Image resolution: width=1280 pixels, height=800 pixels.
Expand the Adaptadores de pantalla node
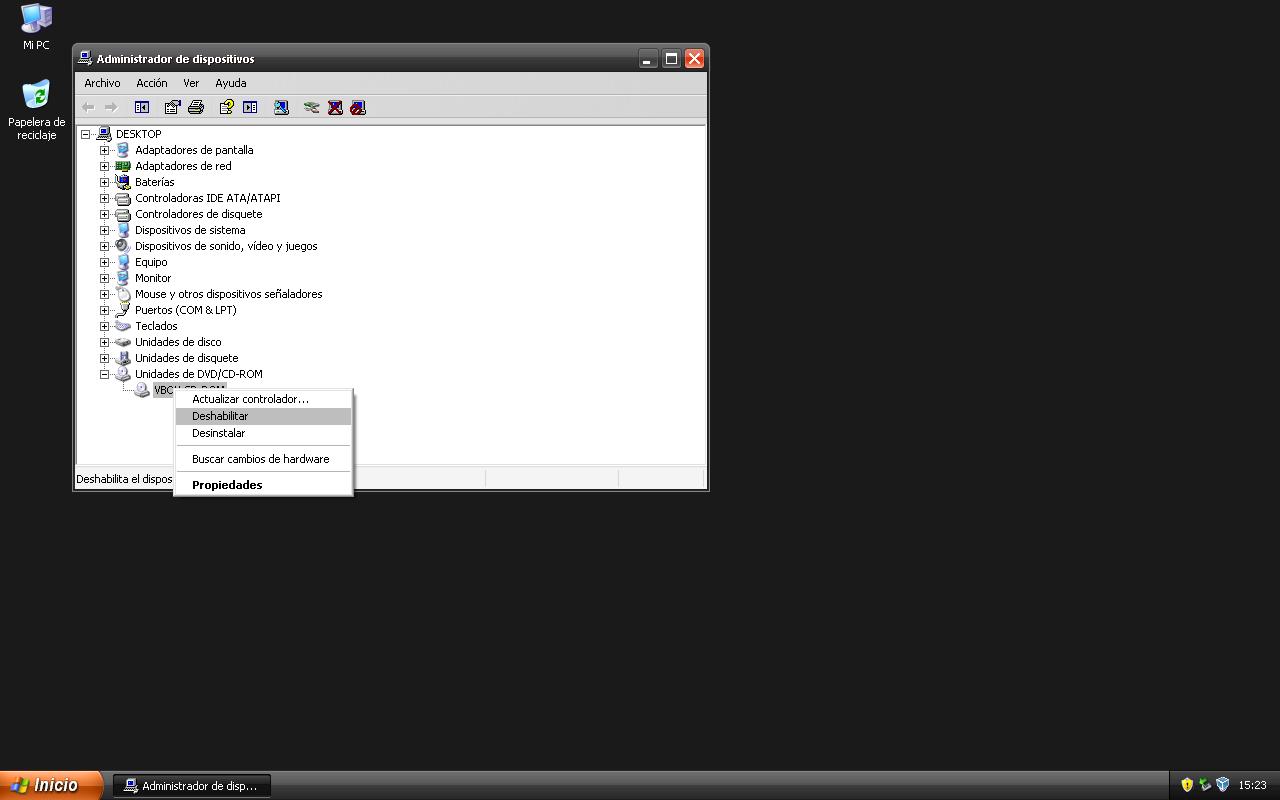click(x=104, y=150)
